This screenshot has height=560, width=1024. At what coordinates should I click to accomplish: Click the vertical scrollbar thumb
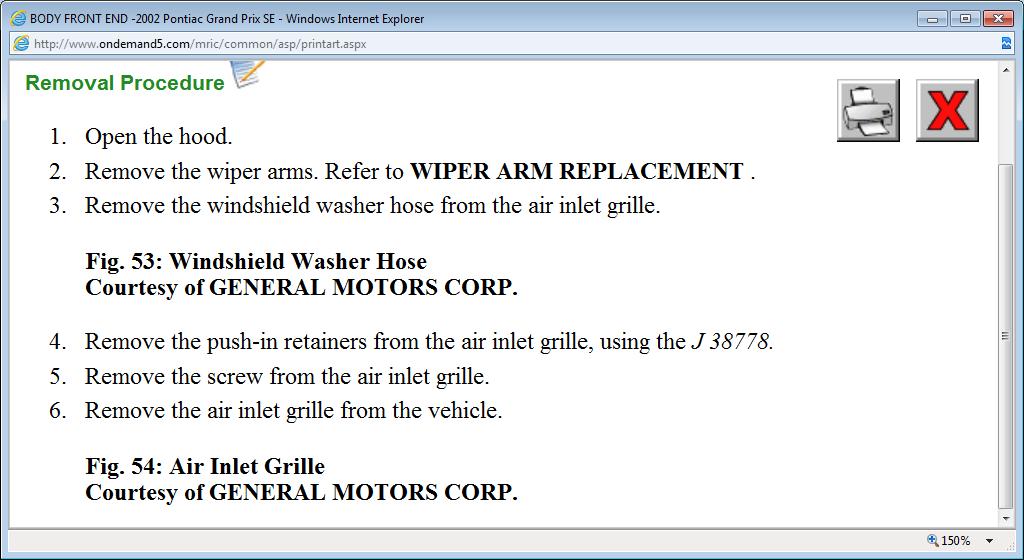pyautogui.click(x=1006, y=336)
